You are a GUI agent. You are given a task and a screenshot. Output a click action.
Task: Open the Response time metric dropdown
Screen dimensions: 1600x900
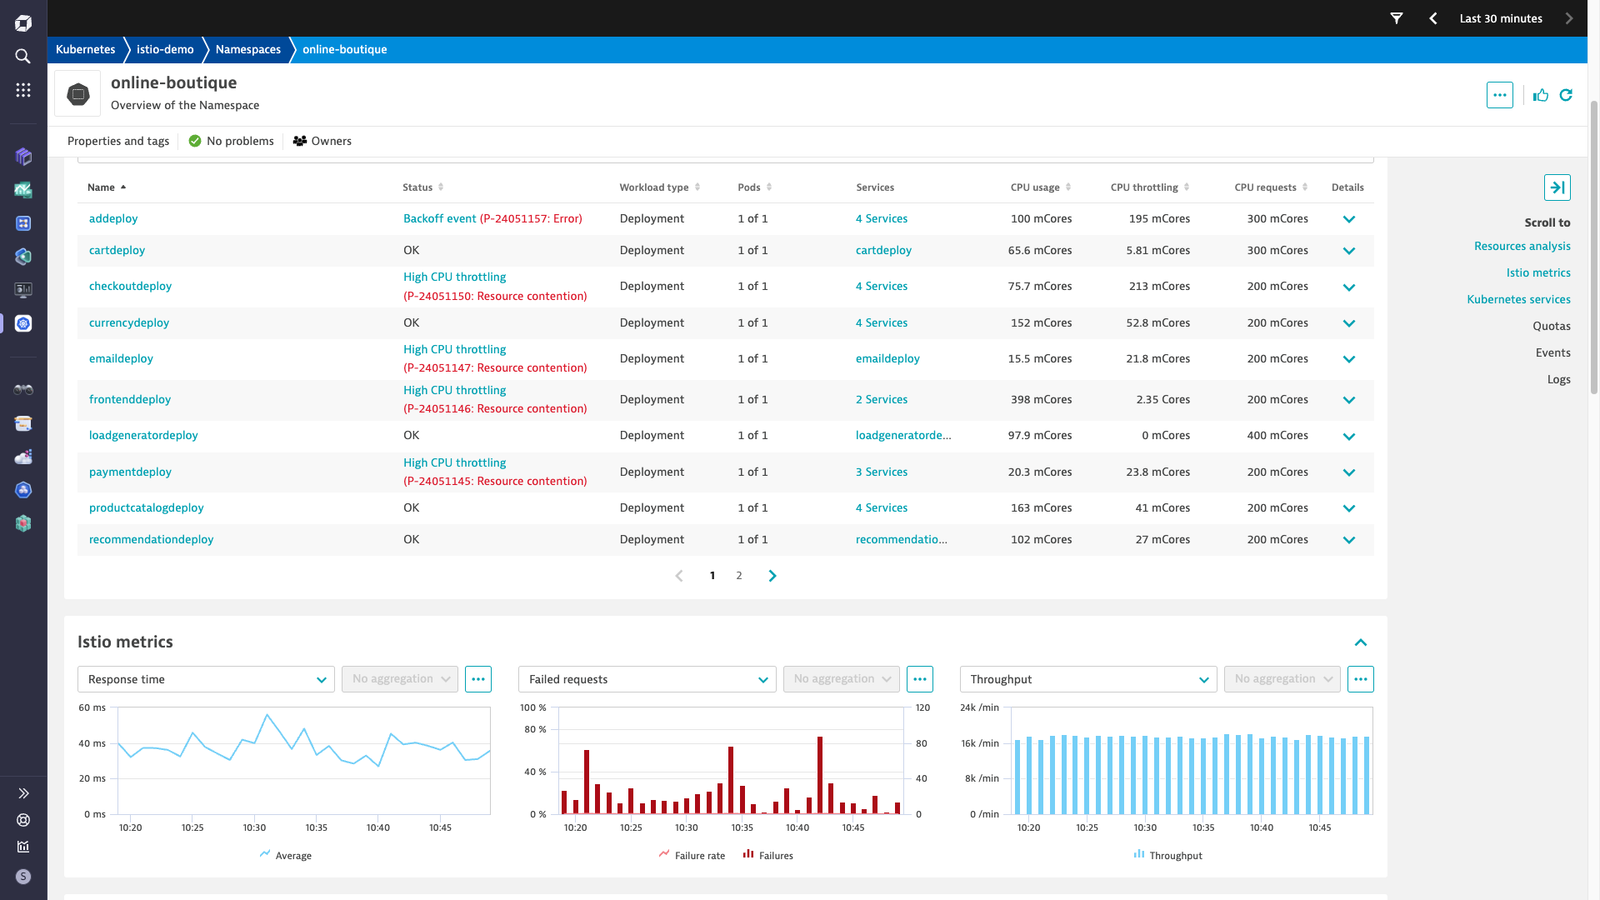click(x=206, y=679)
